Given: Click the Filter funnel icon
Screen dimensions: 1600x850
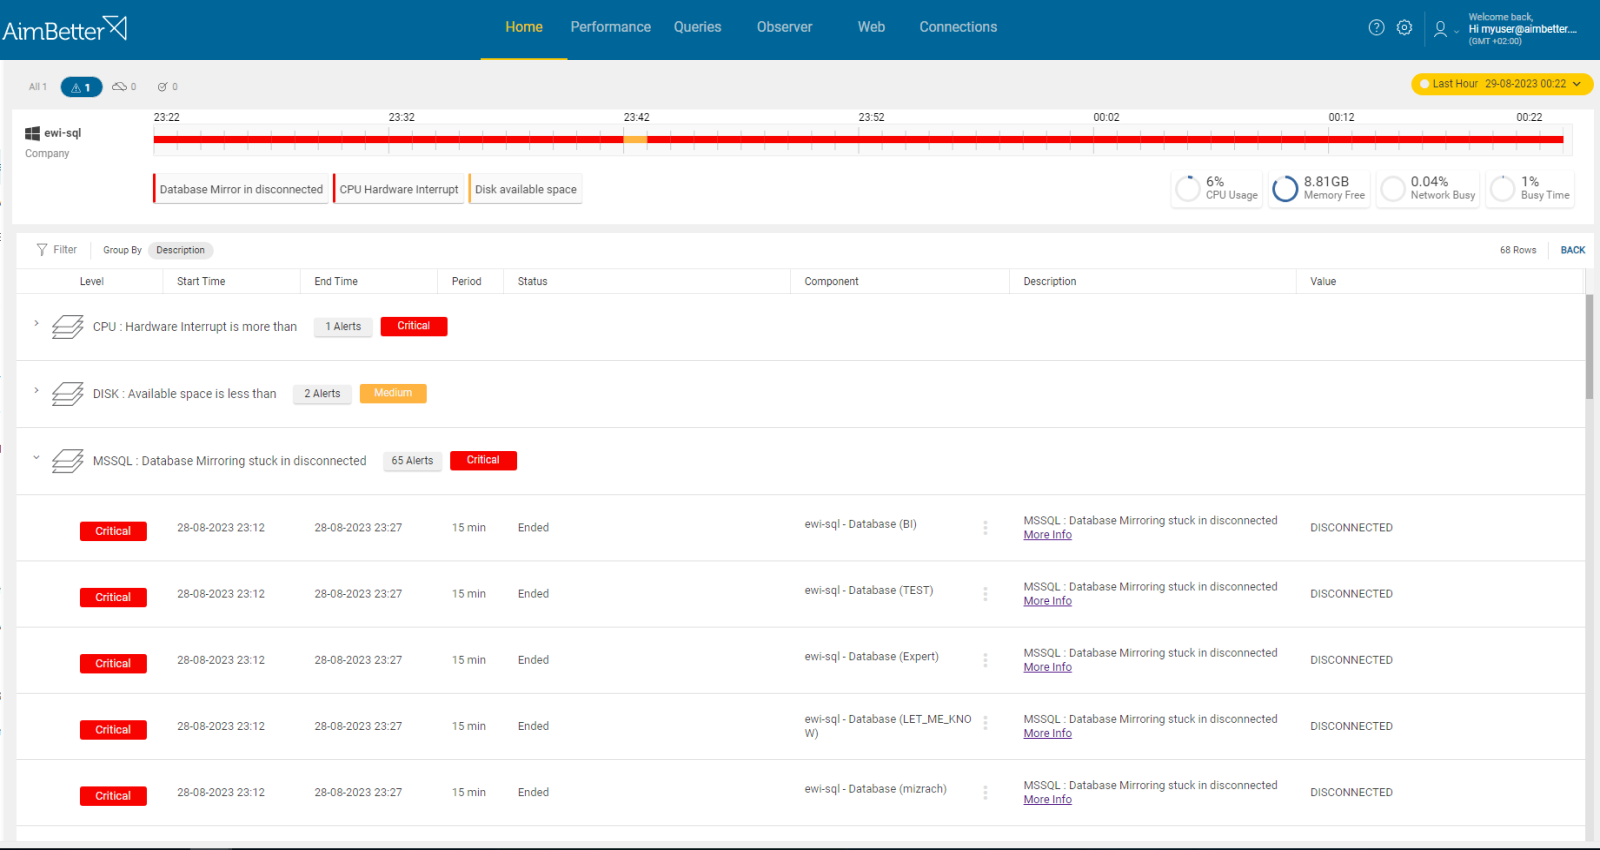Looking at the screenshot, I should (x=42, y=250).
